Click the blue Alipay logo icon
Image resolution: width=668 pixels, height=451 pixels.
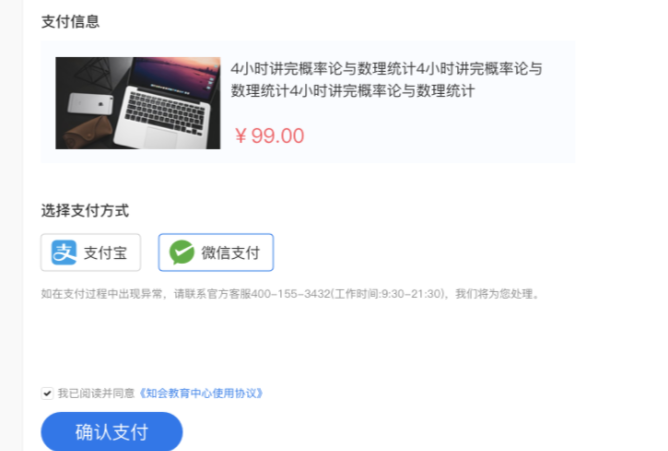64,252
